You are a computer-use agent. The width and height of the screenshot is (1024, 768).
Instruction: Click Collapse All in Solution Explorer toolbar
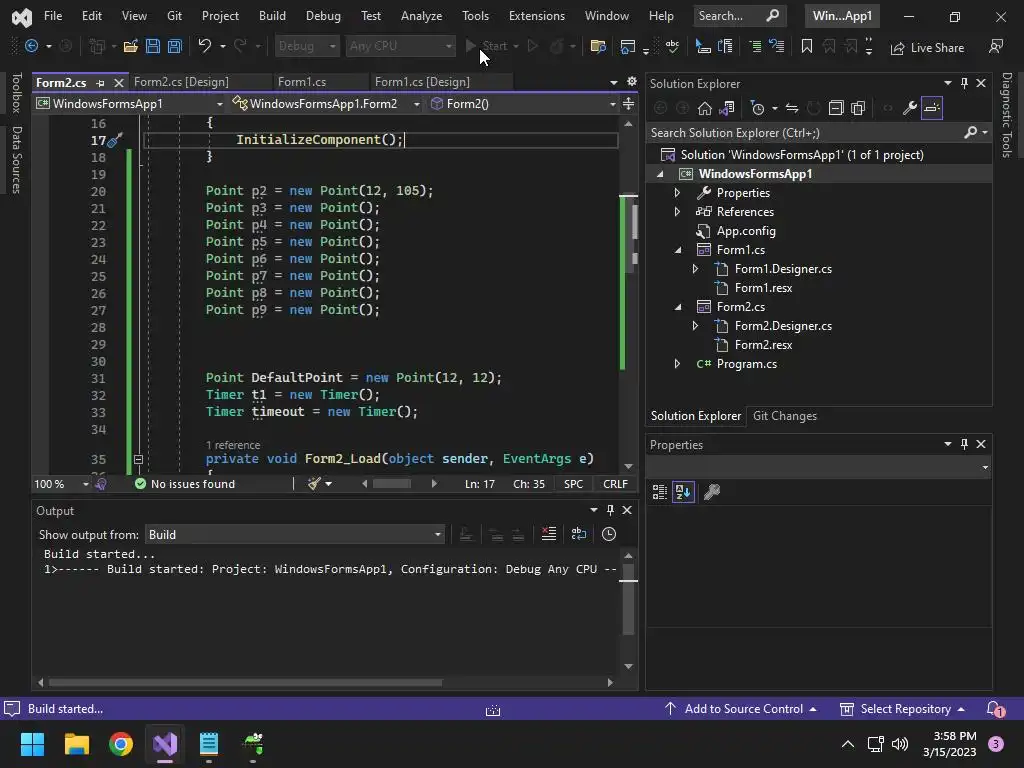(836, 108)
